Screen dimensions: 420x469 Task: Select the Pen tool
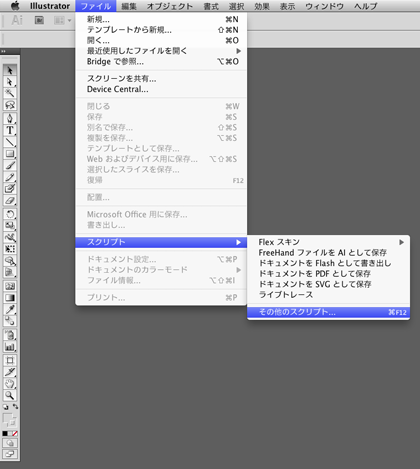click(10, 119)
